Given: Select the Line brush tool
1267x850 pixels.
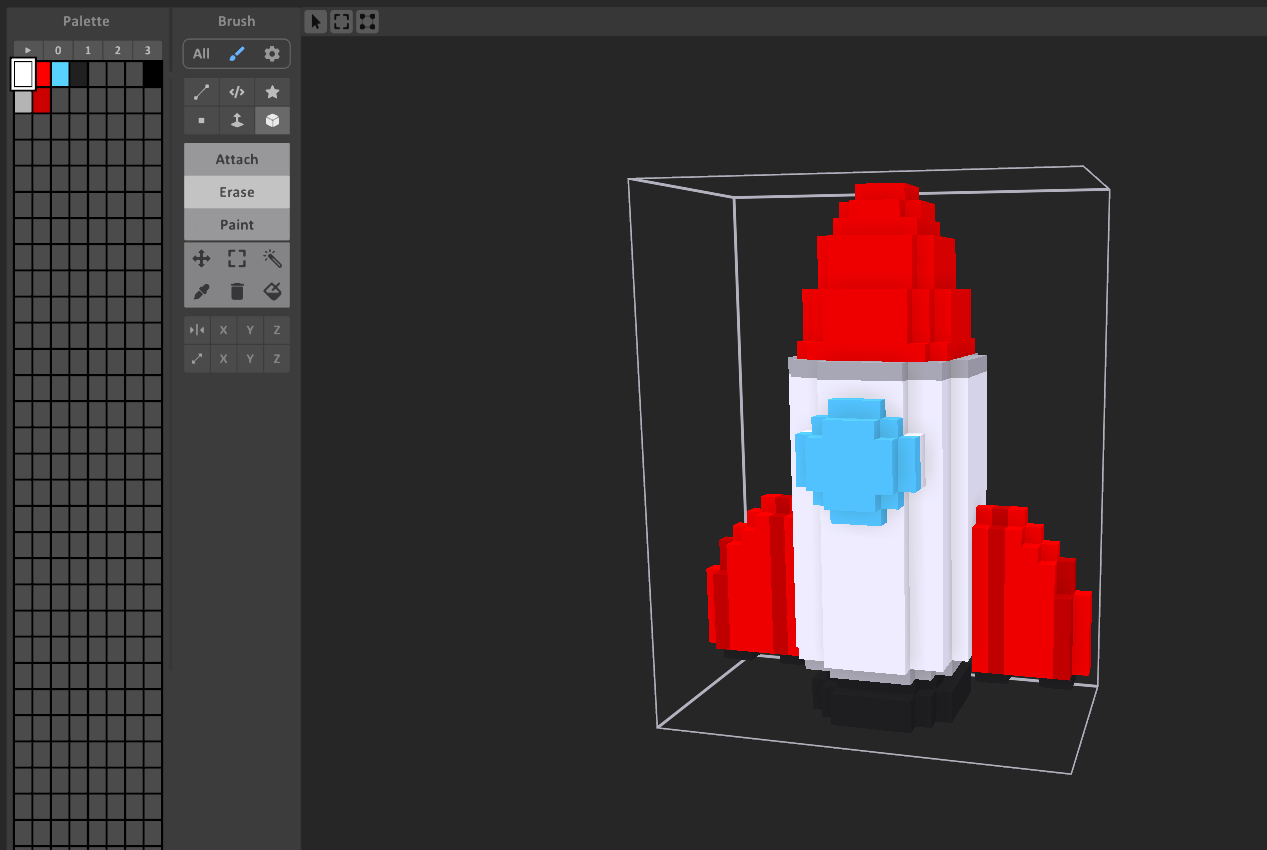Looking at the screenshot, I should coord(201,91).
